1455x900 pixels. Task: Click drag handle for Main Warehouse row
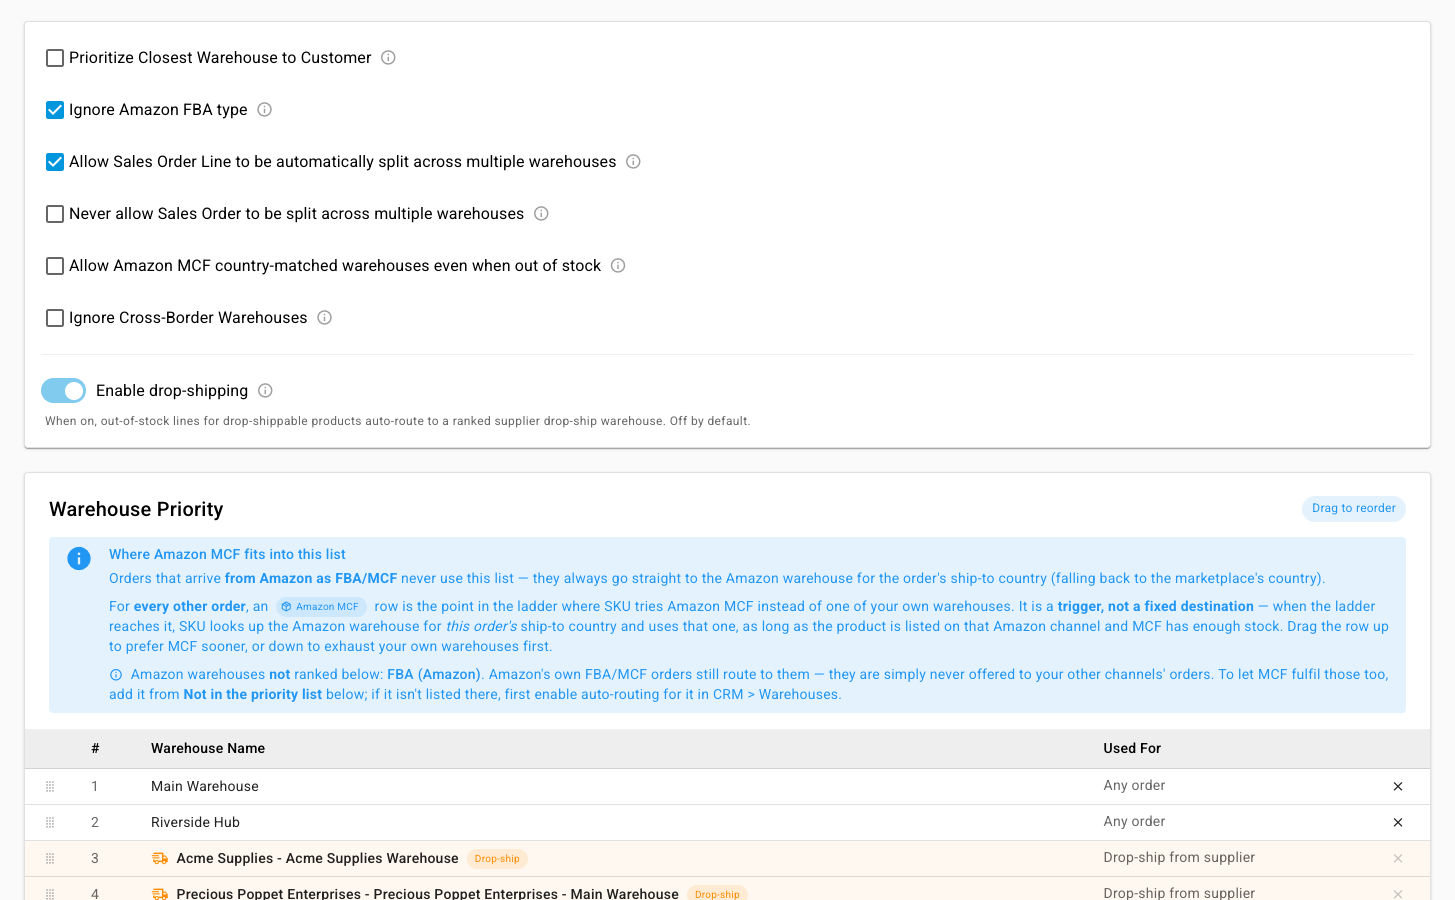(50, 787)
